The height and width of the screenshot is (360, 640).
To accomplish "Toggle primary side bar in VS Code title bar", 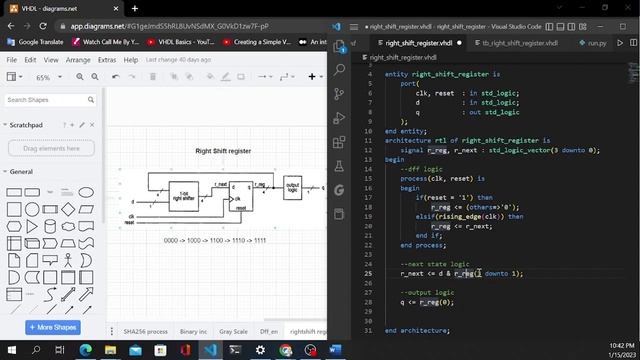I will point(549,27).
